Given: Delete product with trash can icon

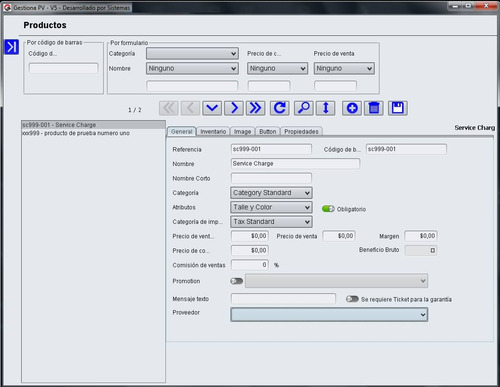Looking at the screenshot, I should click(374, 108).
